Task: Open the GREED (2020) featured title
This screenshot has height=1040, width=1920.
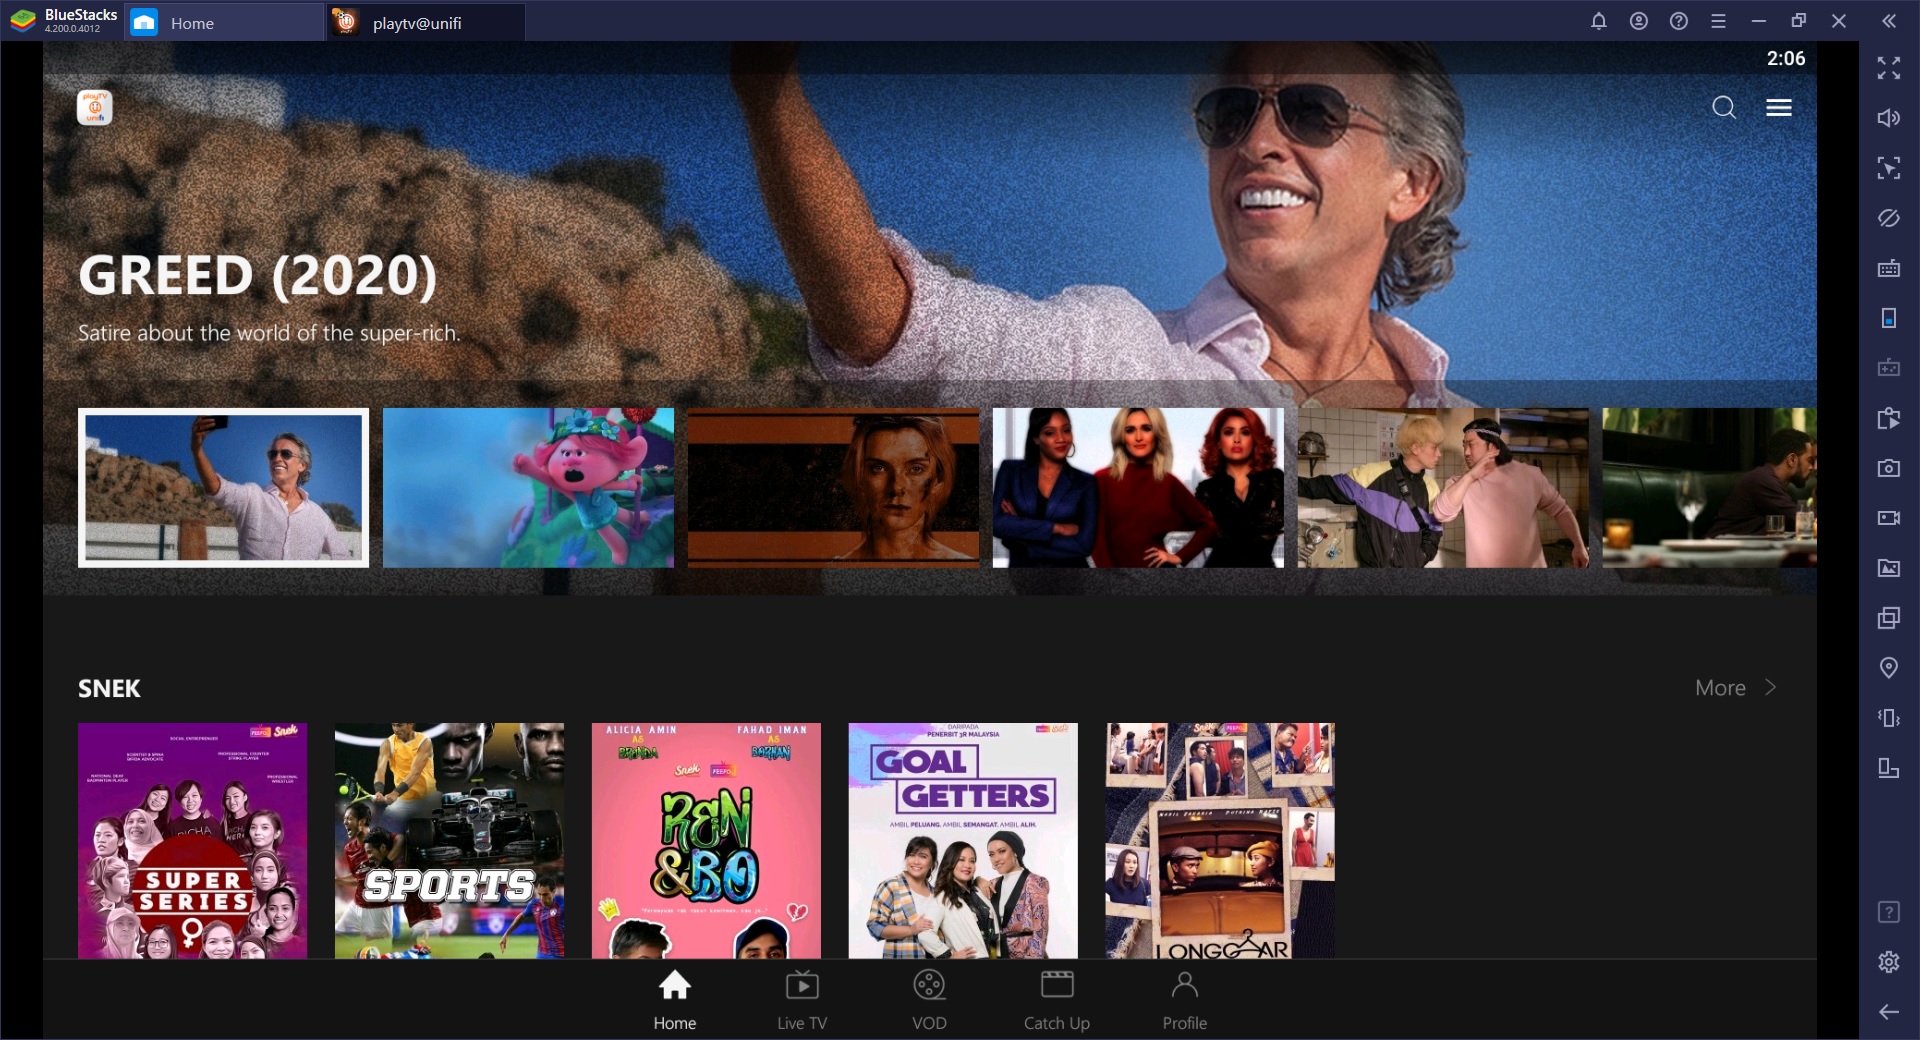Action: [x=257, y=275]
